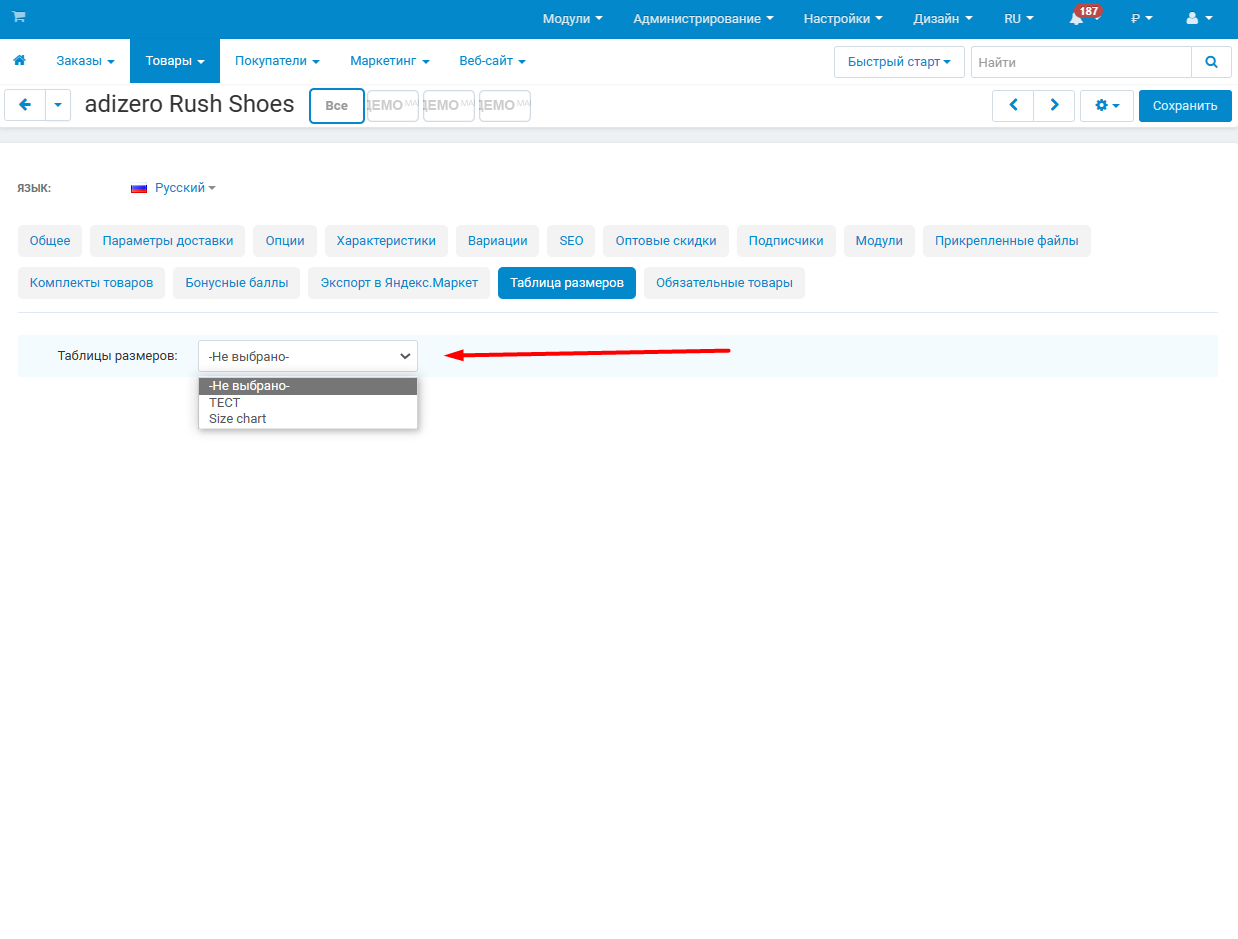Open the Прикрепленные файлы tab
1238x939 pixels.
point(1007,241)
